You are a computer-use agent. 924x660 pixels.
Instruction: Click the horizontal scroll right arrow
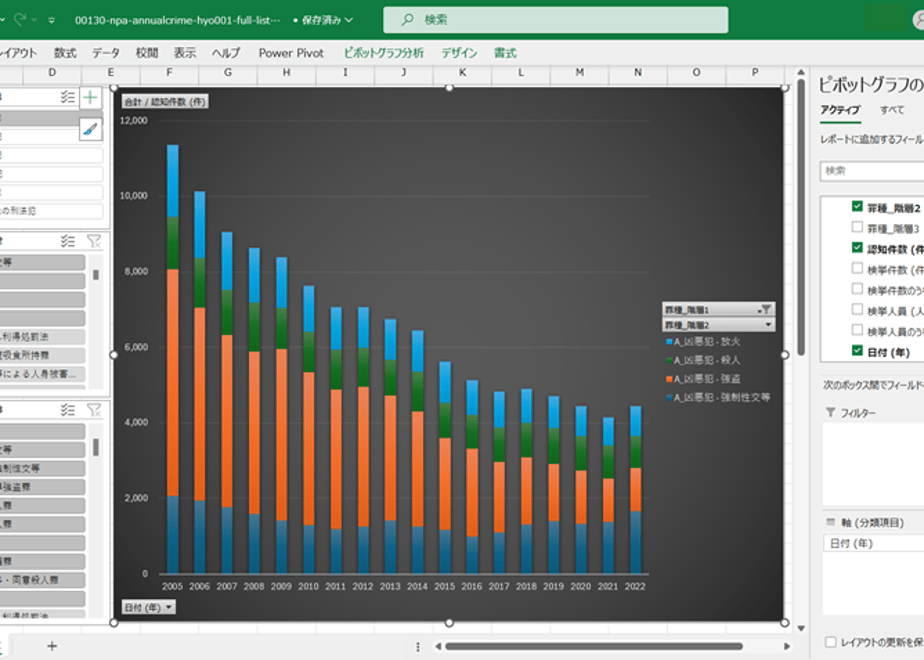(x=787, y=646)
